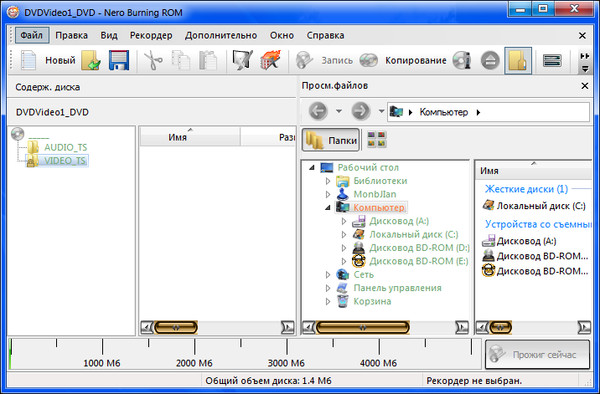Click the Жесткие диски (1) group header
600x394 pixels.
527,189
